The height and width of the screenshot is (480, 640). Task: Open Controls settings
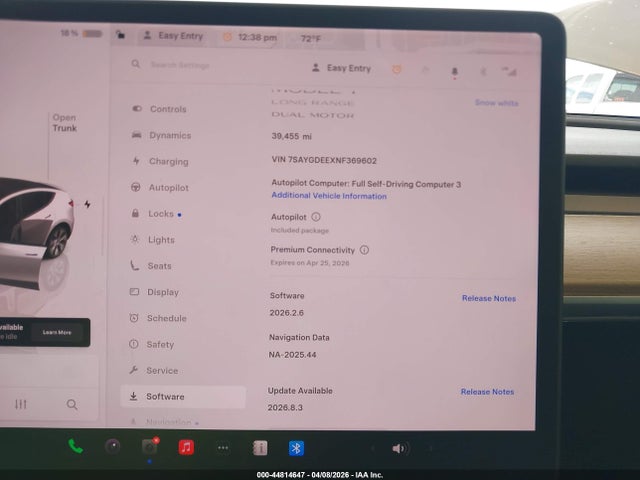[159, 109]
